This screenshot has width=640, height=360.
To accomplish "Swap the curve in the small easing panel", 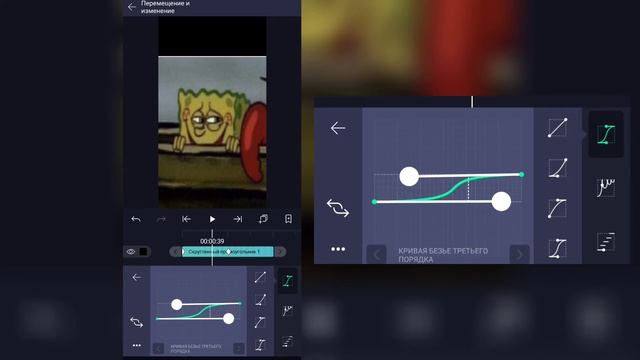I will [136, 322].
